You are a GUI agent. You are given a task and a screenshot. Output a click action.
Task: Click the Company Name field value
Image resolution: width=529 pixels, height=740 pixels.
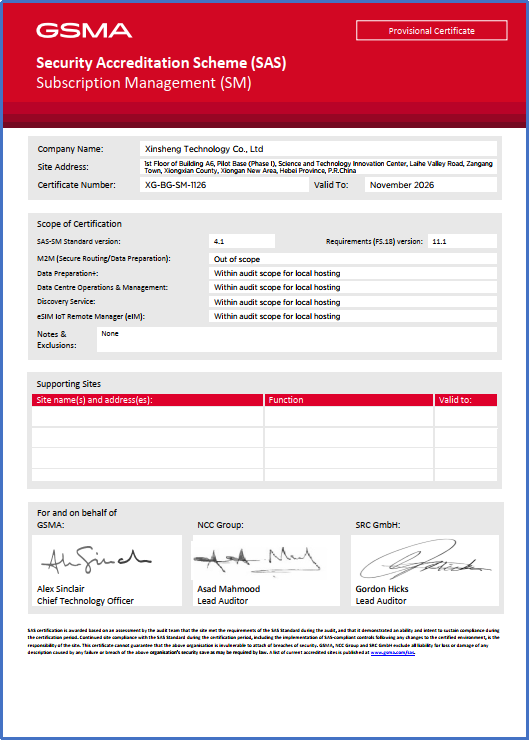click(x=318, y=149)
